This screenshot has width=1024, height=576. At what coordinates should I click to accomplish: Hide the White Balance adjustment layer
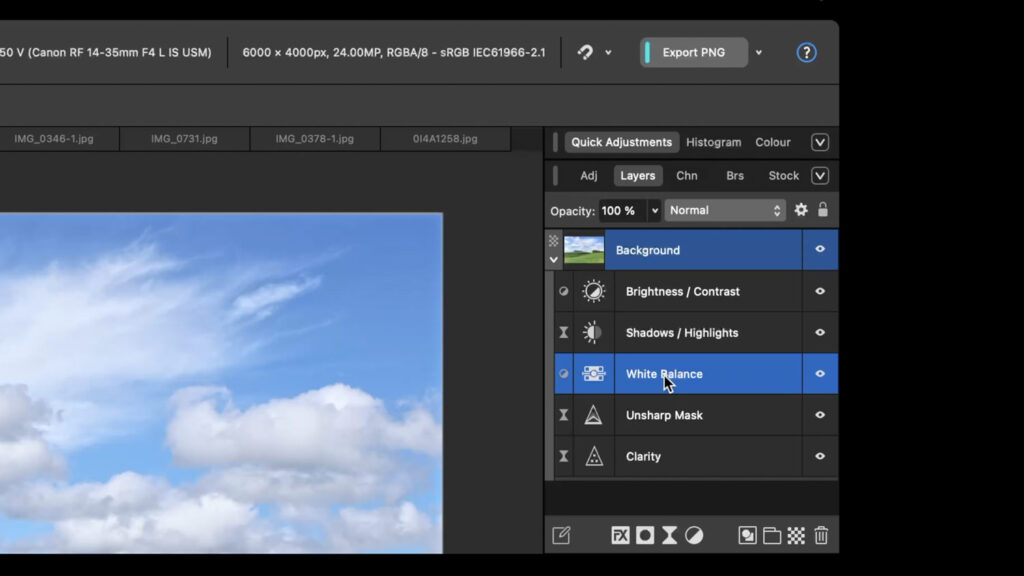point(819,373)
